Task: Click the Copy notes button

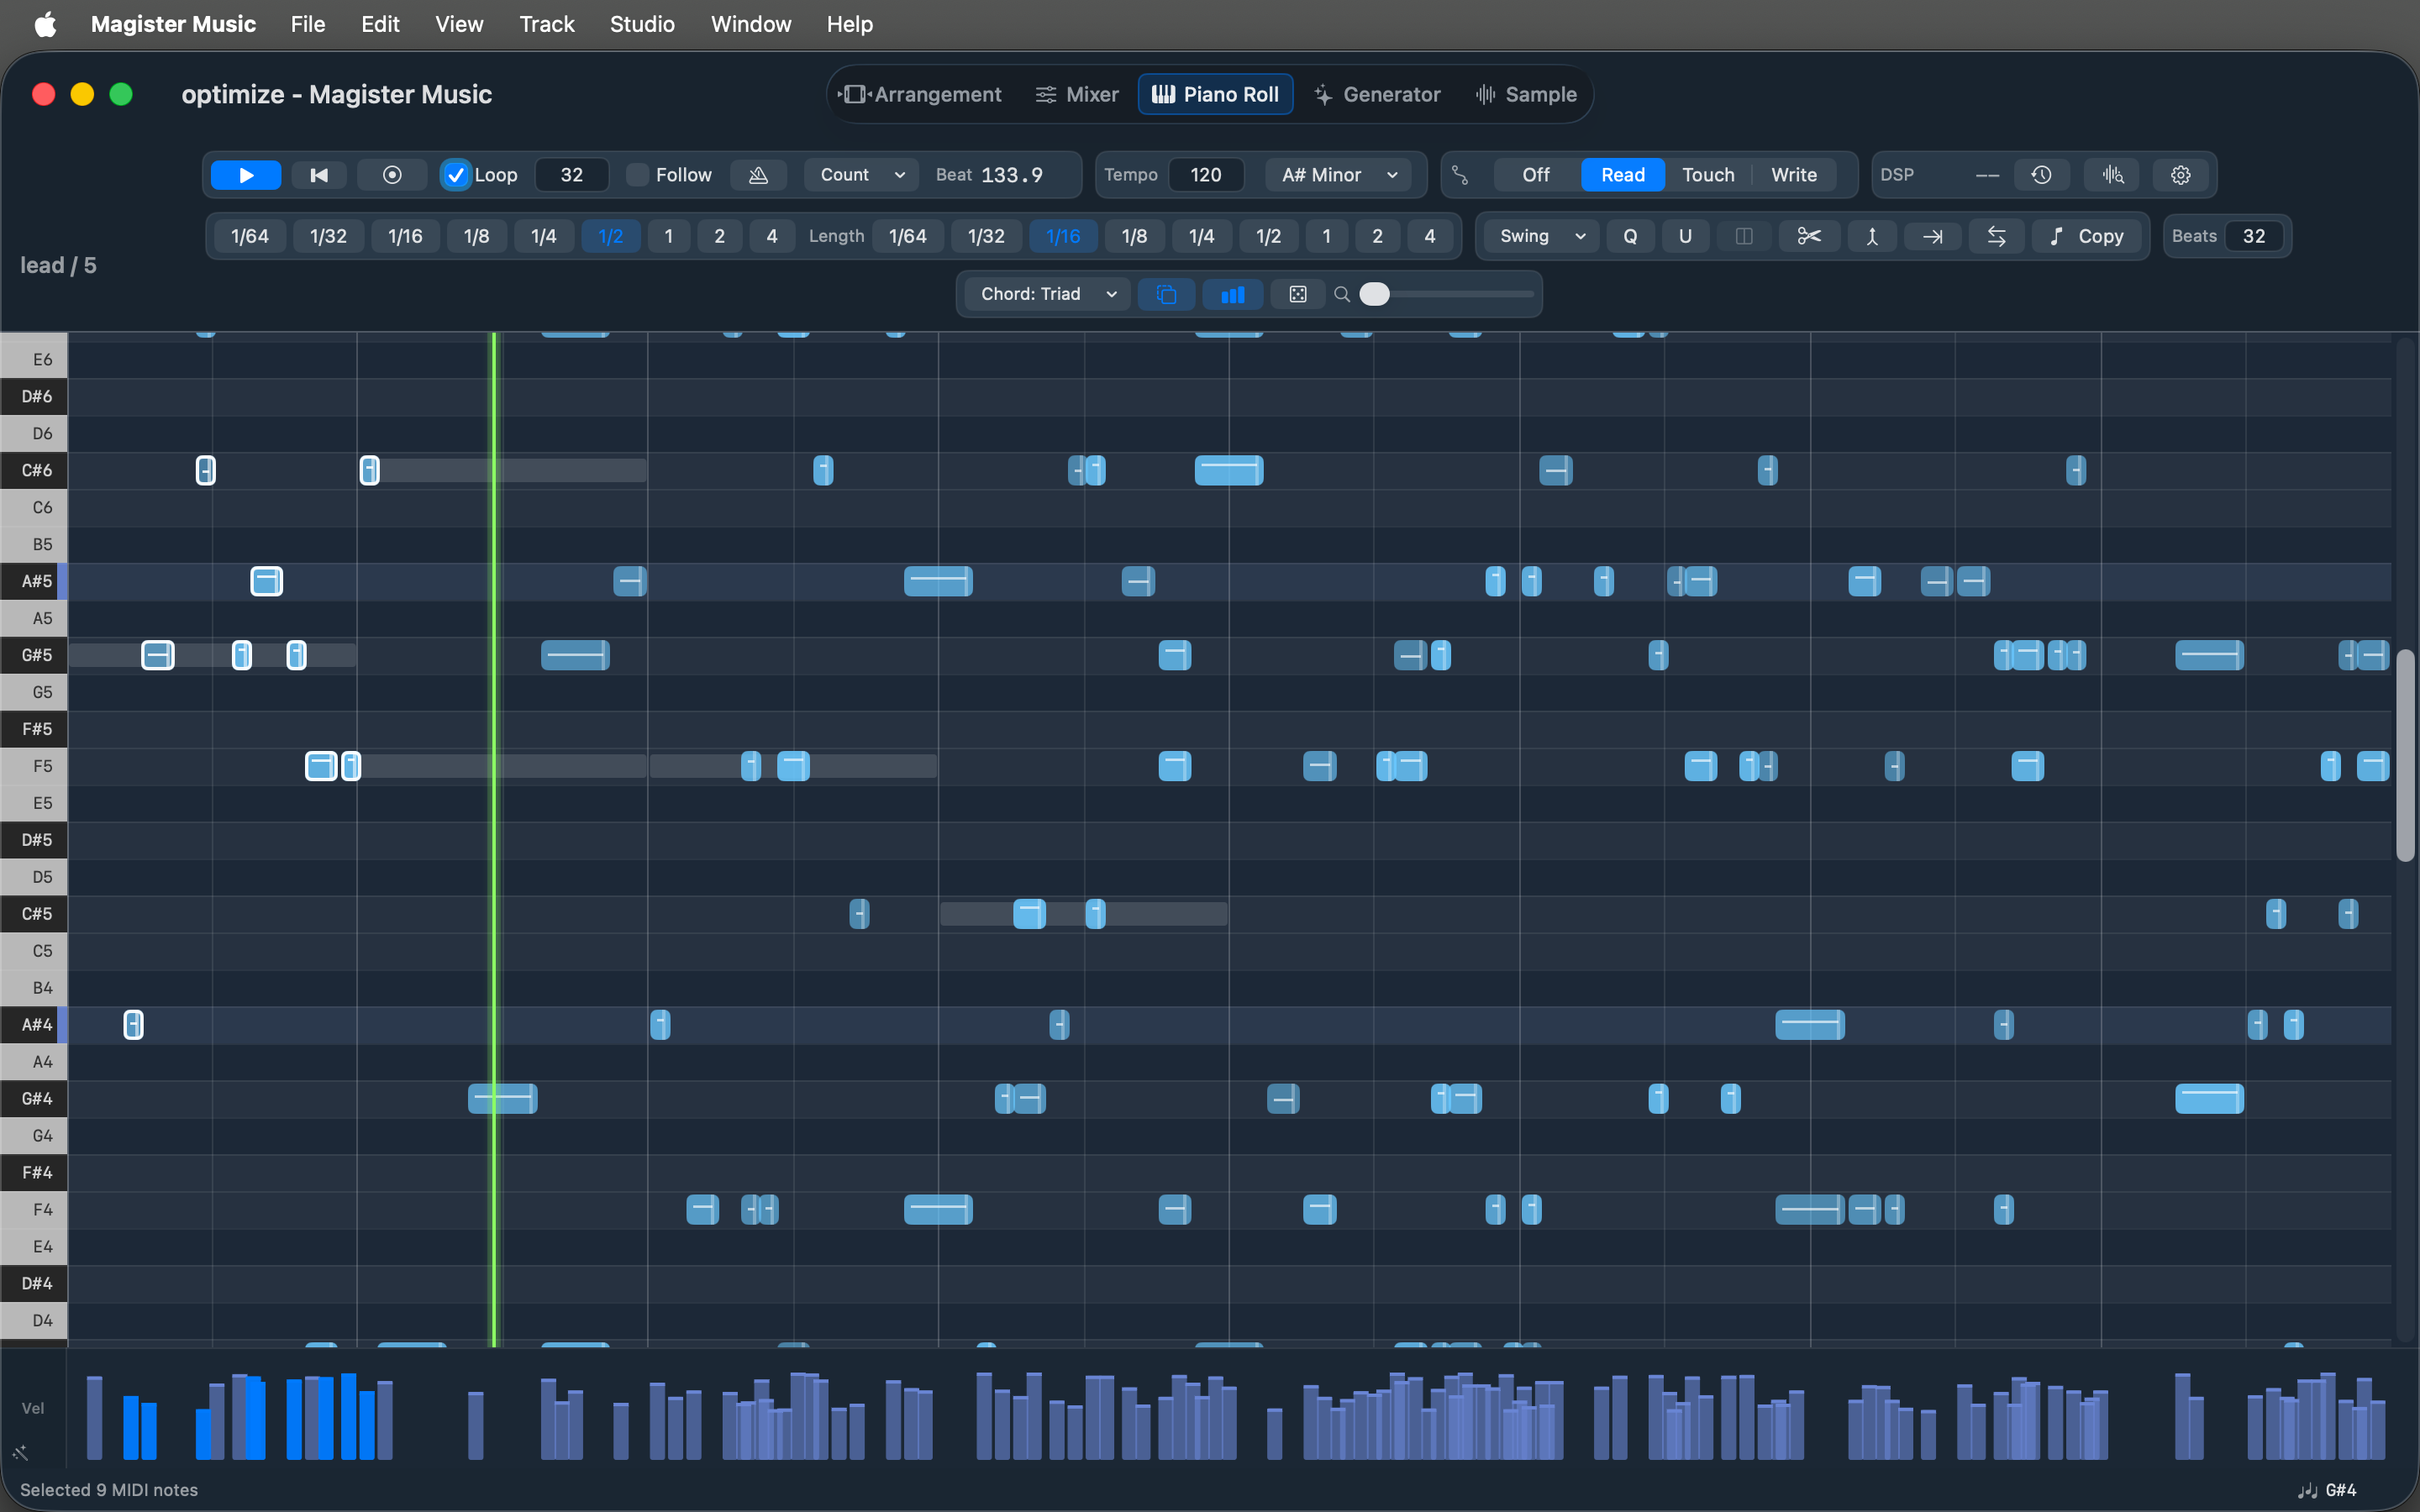Action: (x=2086, y=236)
